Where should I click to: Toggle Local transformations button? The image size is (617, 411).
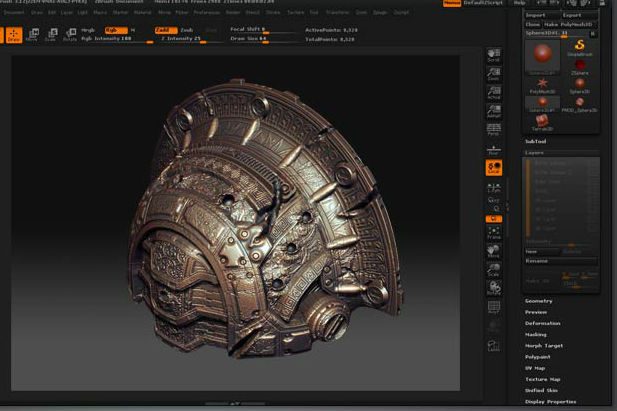[494, 168]
